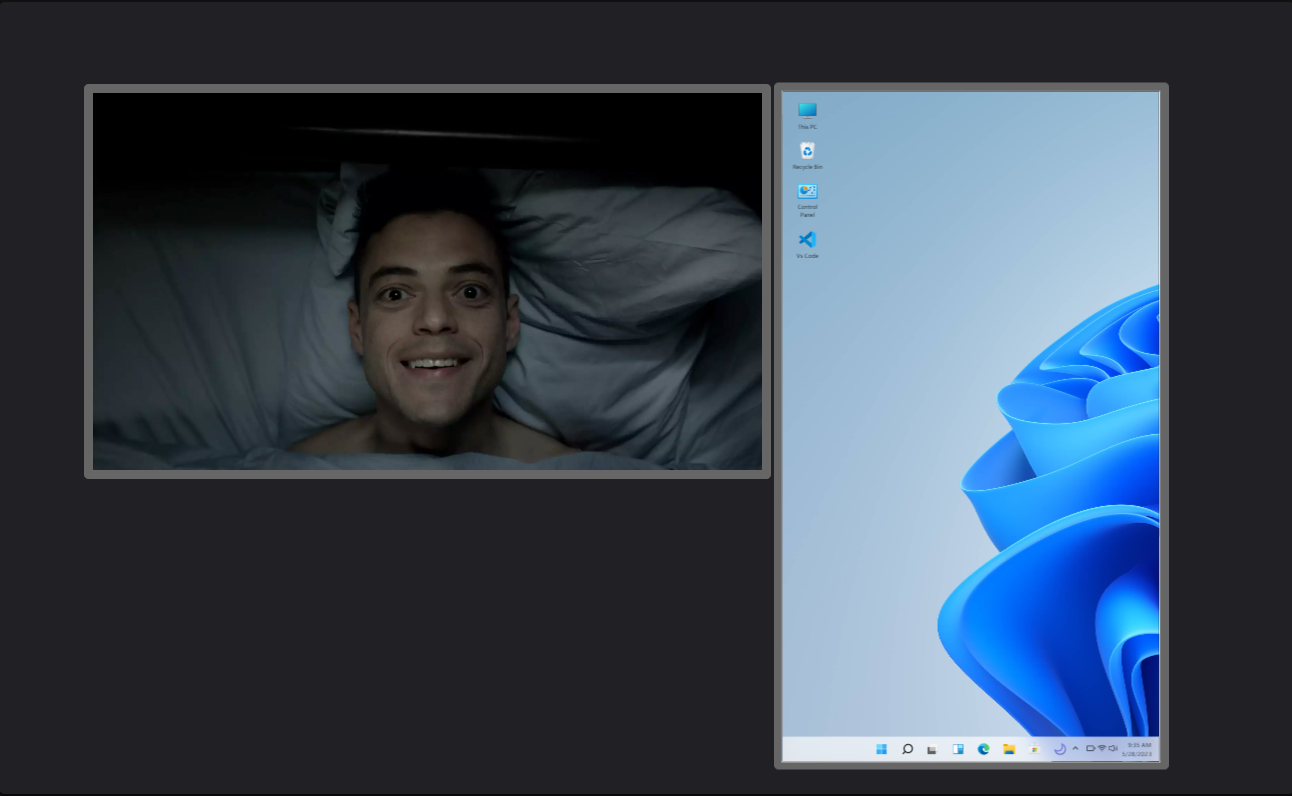Launch the Vs Code desktop shortcut
Image resolution: width=1292 pixels, height=796 pixels.
(807, 245)
